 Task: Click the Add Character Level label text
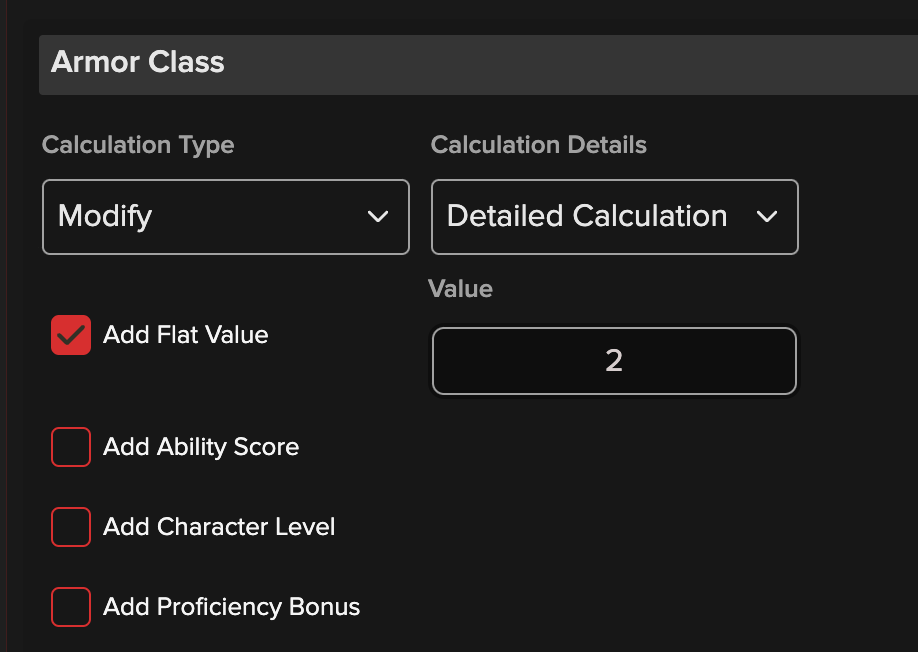[x=219, y=527]
